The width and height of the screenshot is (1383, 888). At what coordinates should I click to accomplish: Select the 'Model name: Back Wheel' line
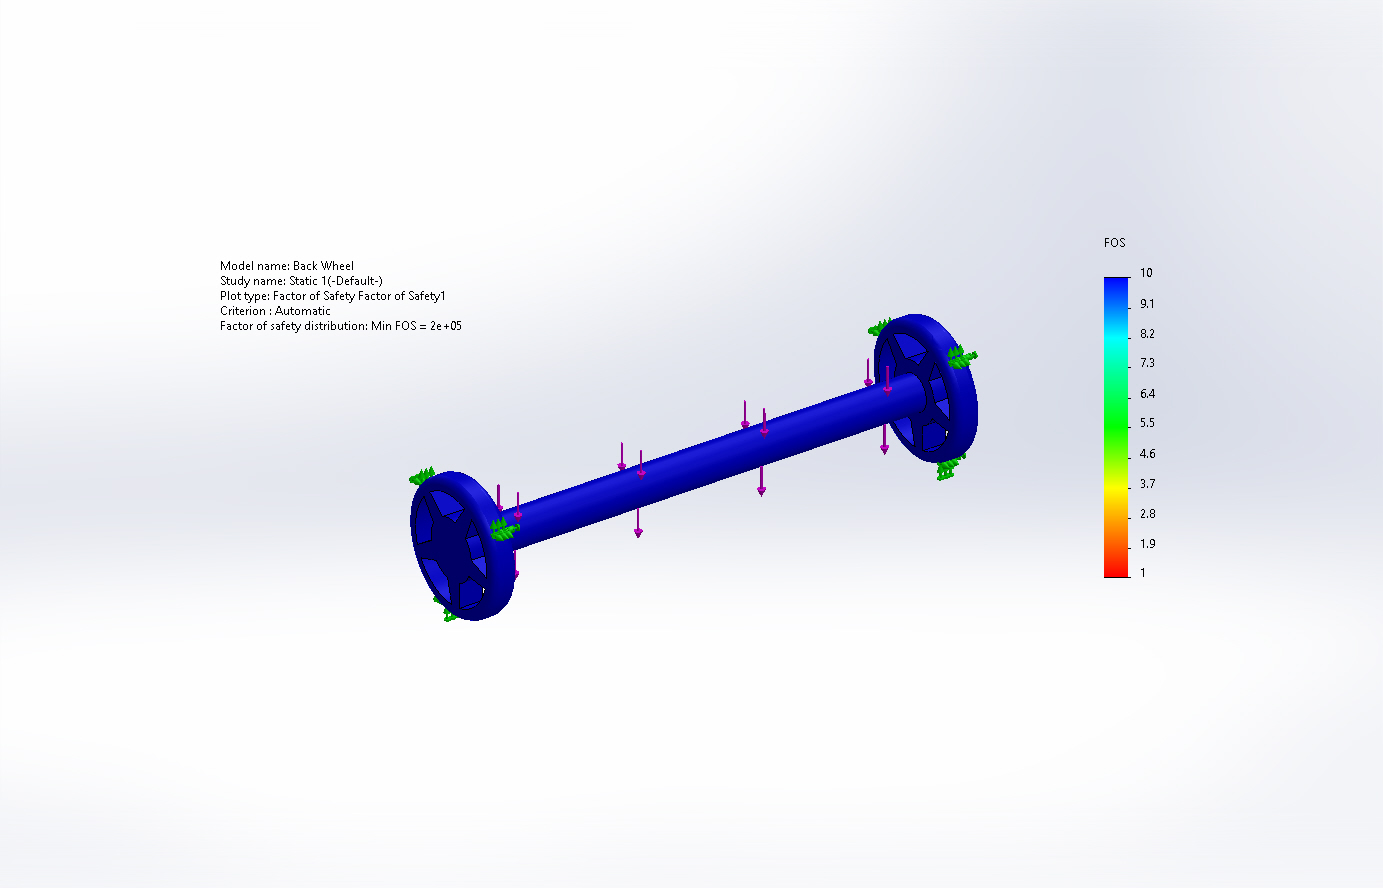[x=287, y=266]
